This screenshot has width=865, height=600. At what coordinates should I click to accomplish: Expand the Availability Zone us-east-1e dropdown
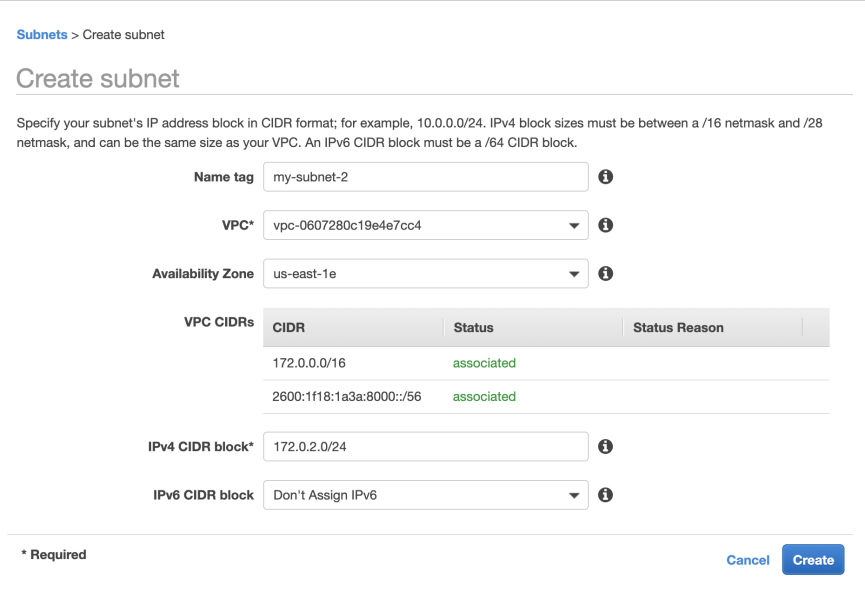[x=425, y=274]
